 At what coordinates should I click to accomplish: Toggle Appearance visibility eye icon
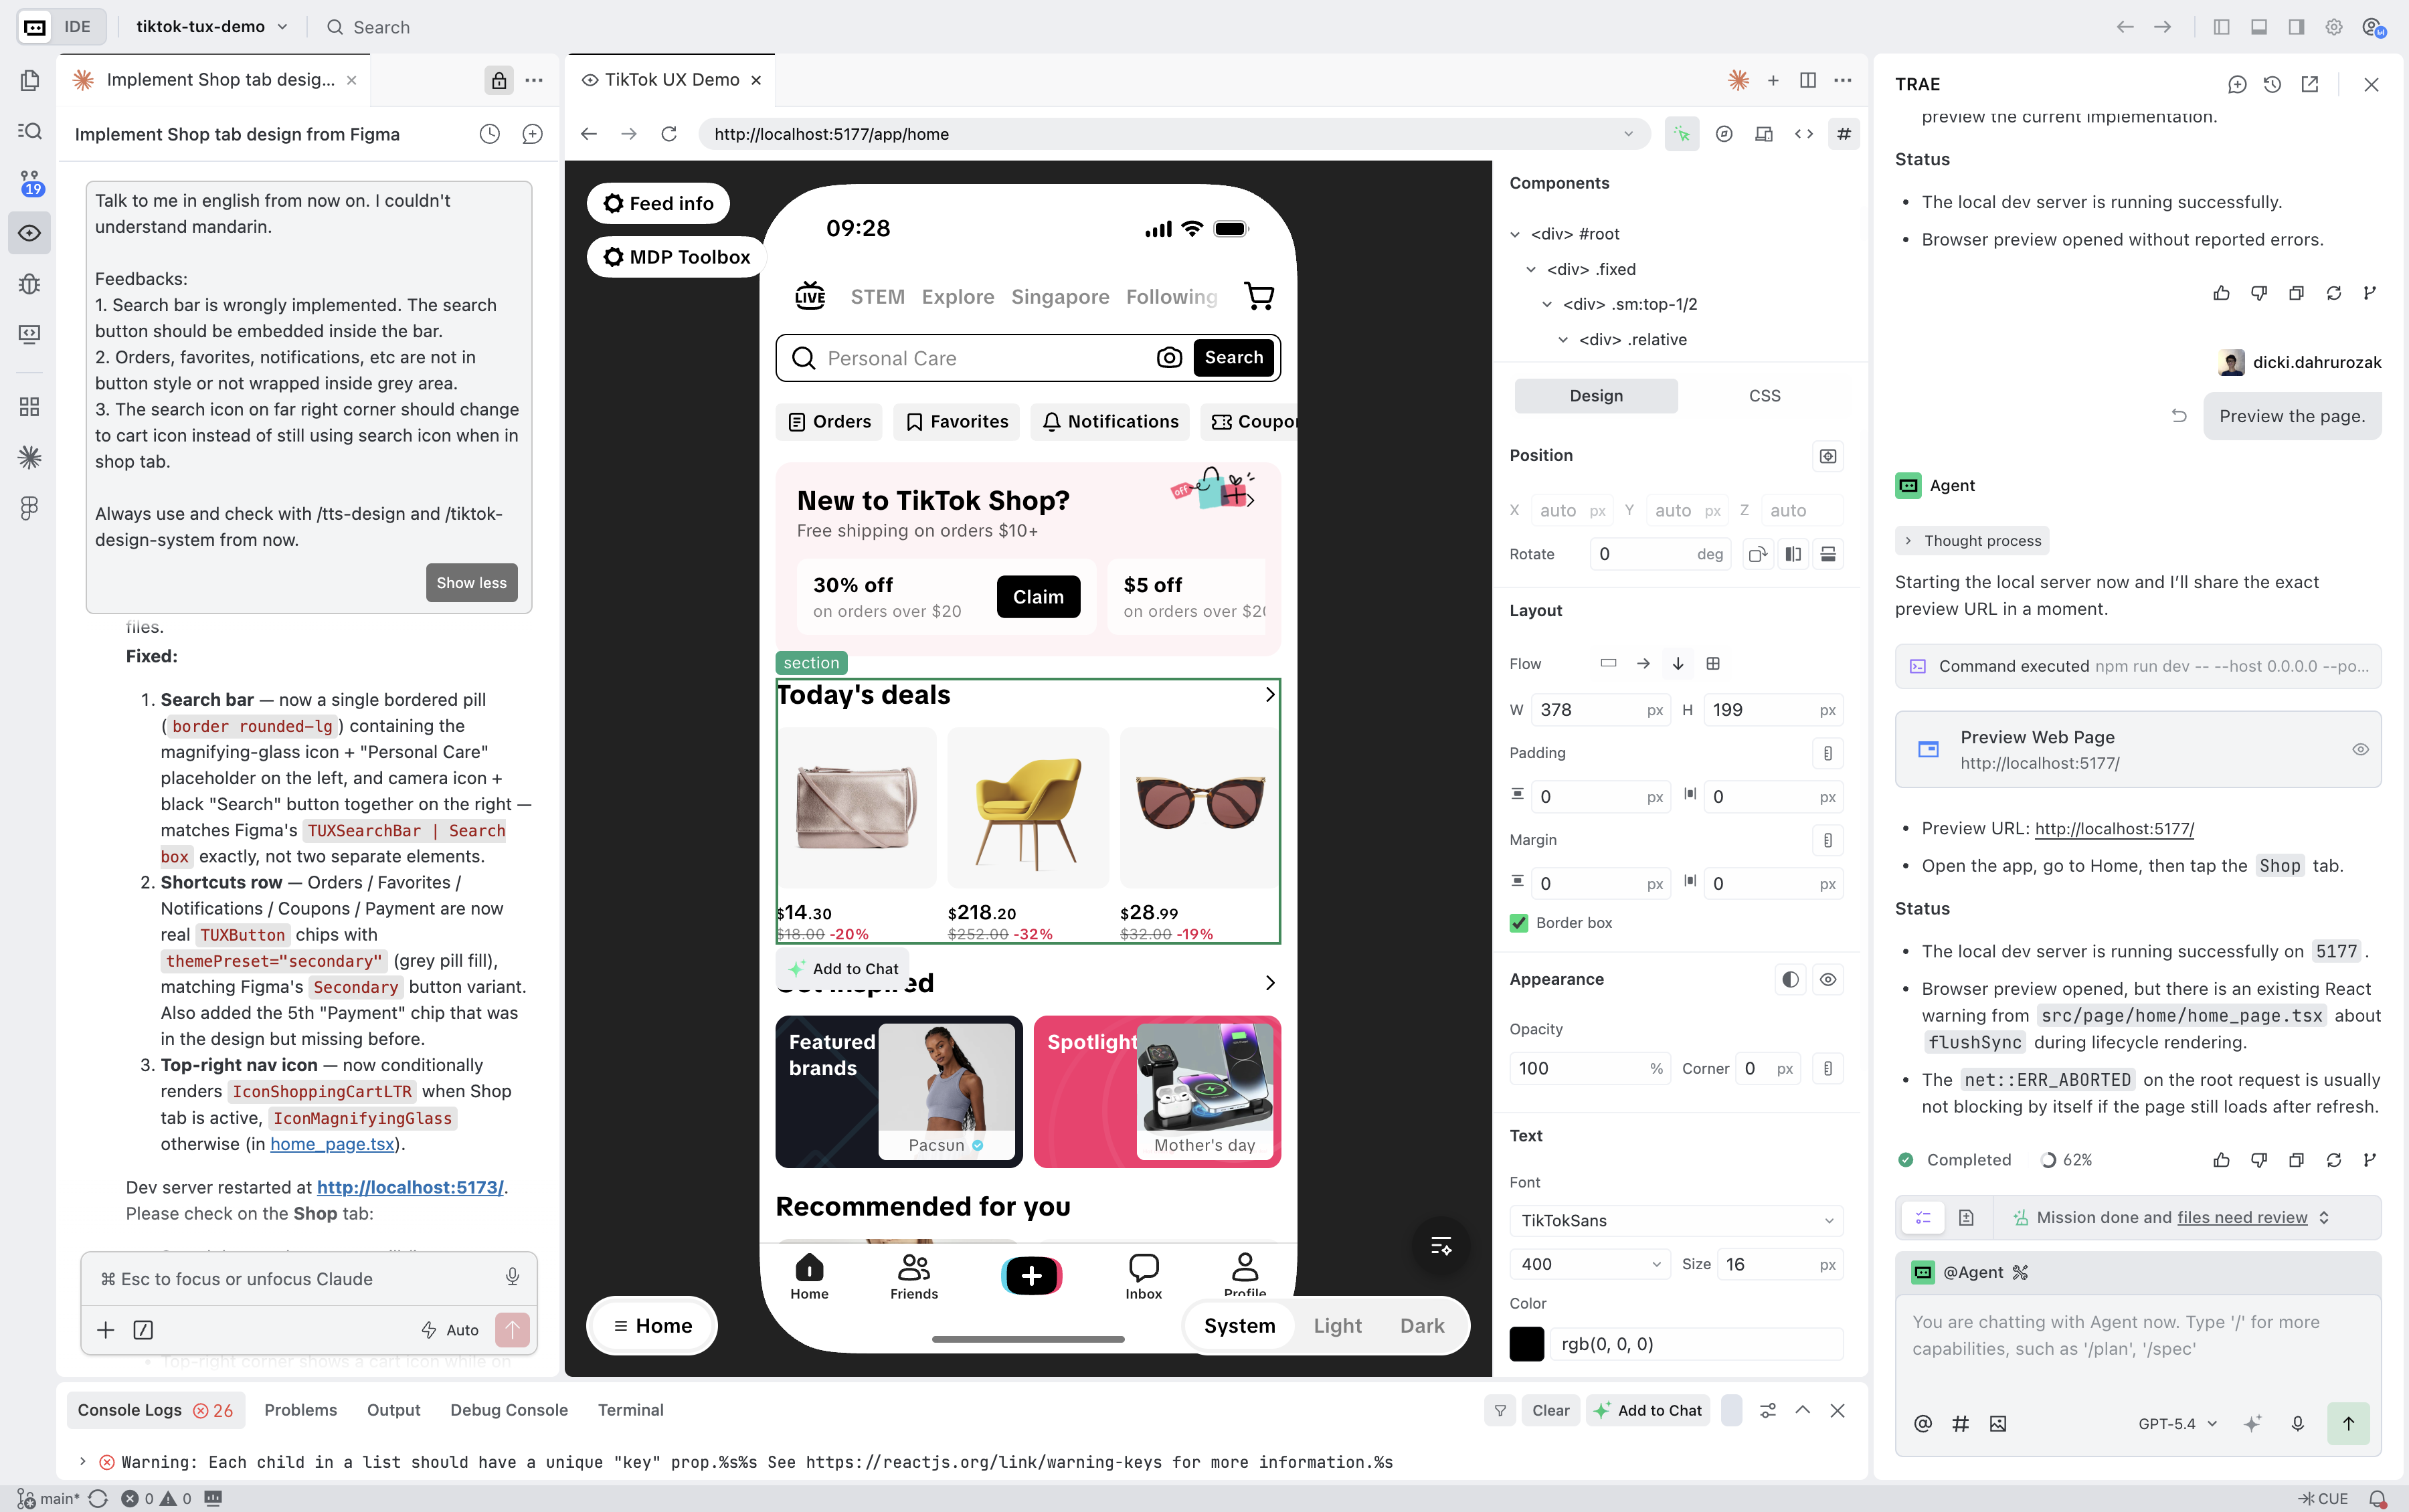[1828, 980]
